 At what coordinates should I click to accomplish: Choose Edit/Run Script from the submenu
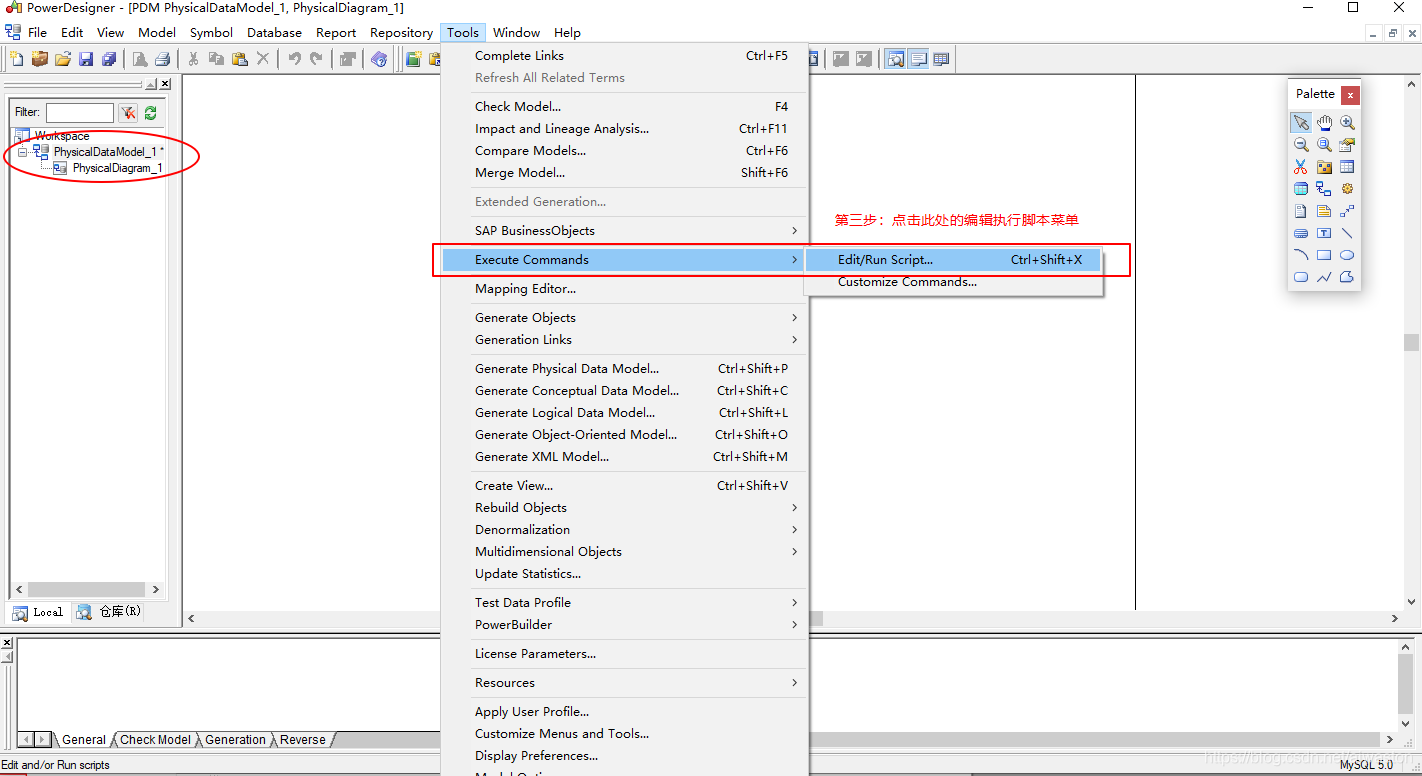click(954, 260)
